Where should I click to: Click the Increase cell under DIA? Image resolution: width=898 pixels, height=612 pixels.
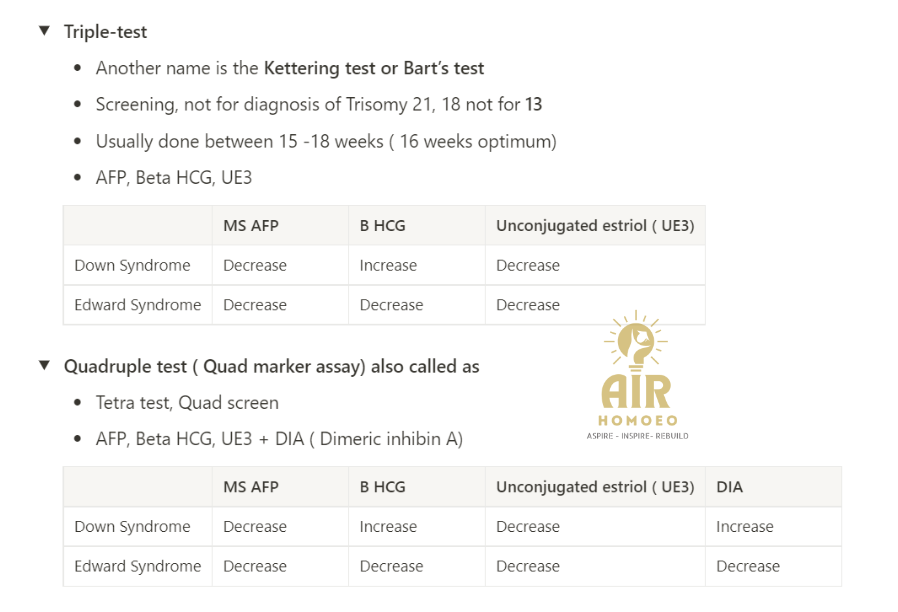click(x=745, y=527)
